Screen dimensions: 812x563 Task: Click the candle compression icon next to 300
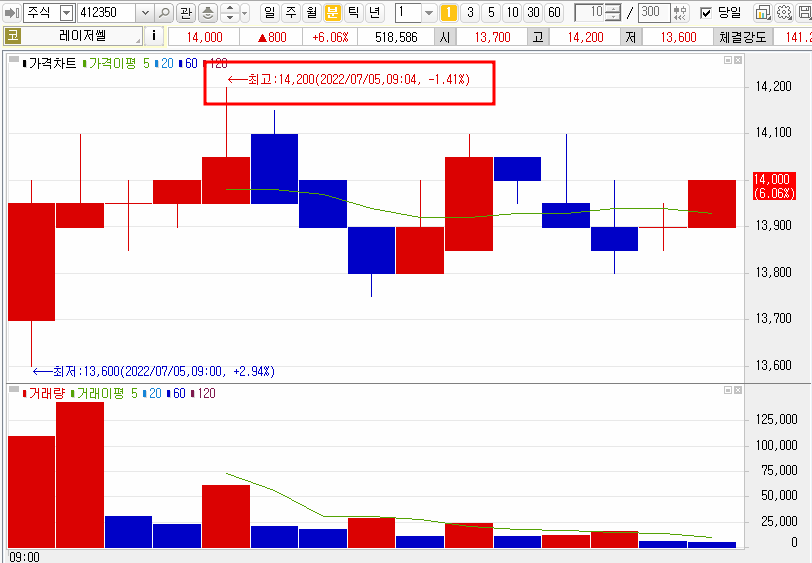[680, 12]
